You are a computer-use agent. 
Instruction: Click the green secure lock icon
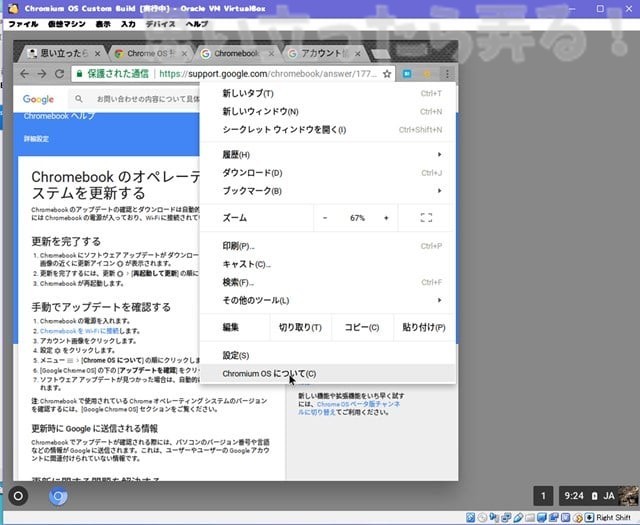(79, 74)
